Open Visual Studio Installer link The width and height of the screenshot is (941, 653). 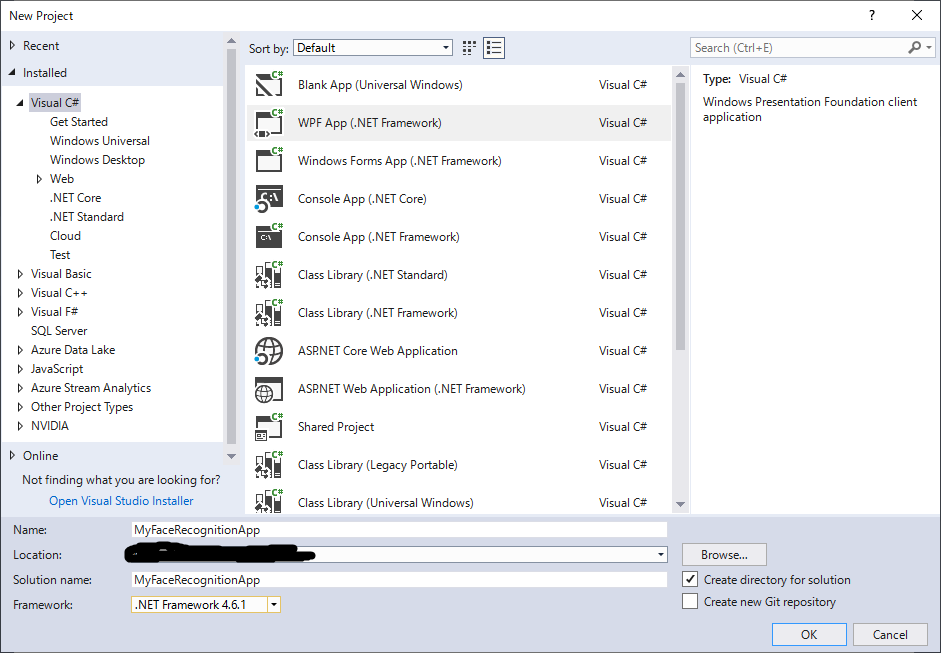pos(121,501)
